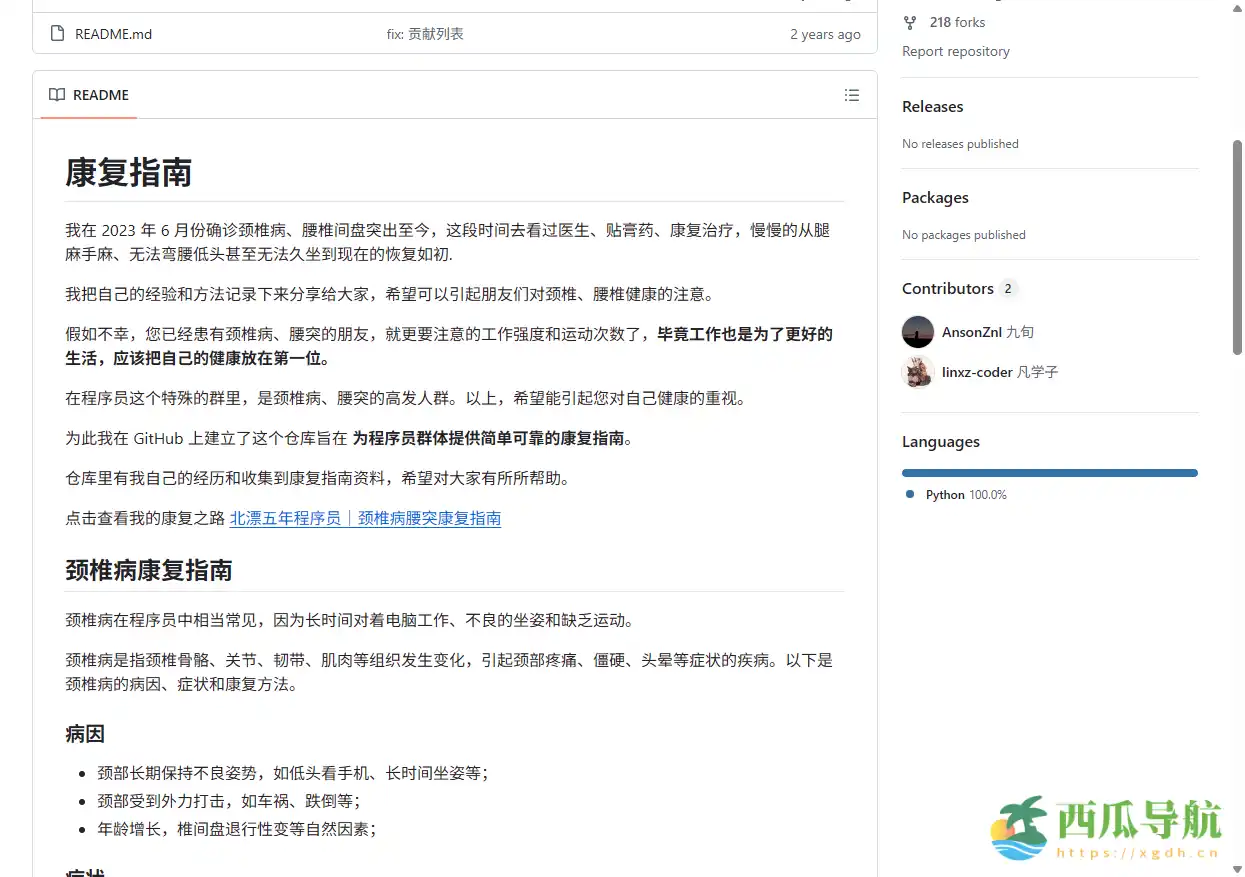1245x877 pixels.
Task: Click the scrollbar down arrow at bottom right
Action: [1236, 869]
